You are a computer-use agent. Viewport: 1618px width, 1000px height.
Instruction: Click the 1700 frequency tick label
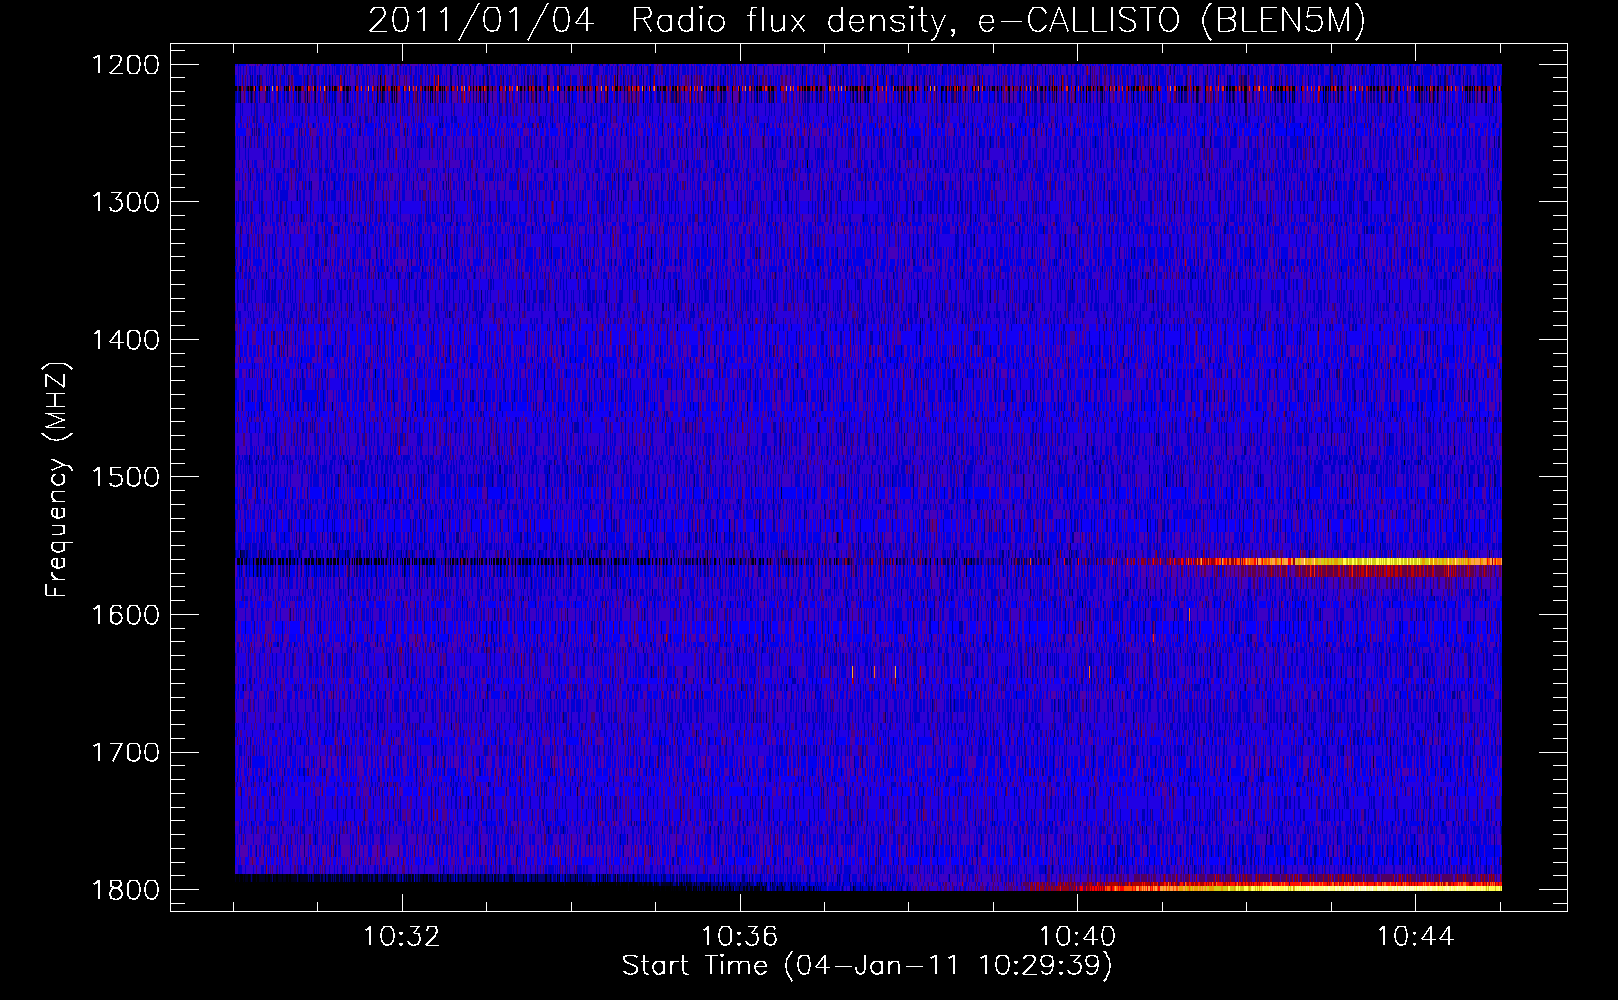tap(125, 752)
